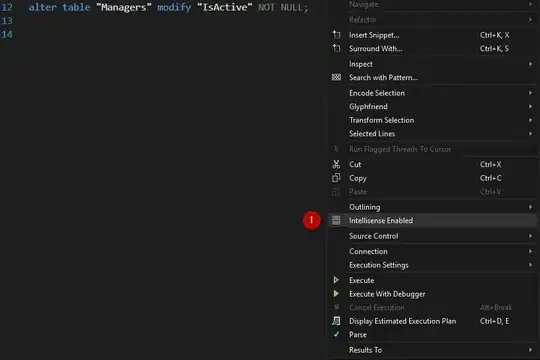Click line number 13 in the gutter
540x360 pixels.
(7, 21)
